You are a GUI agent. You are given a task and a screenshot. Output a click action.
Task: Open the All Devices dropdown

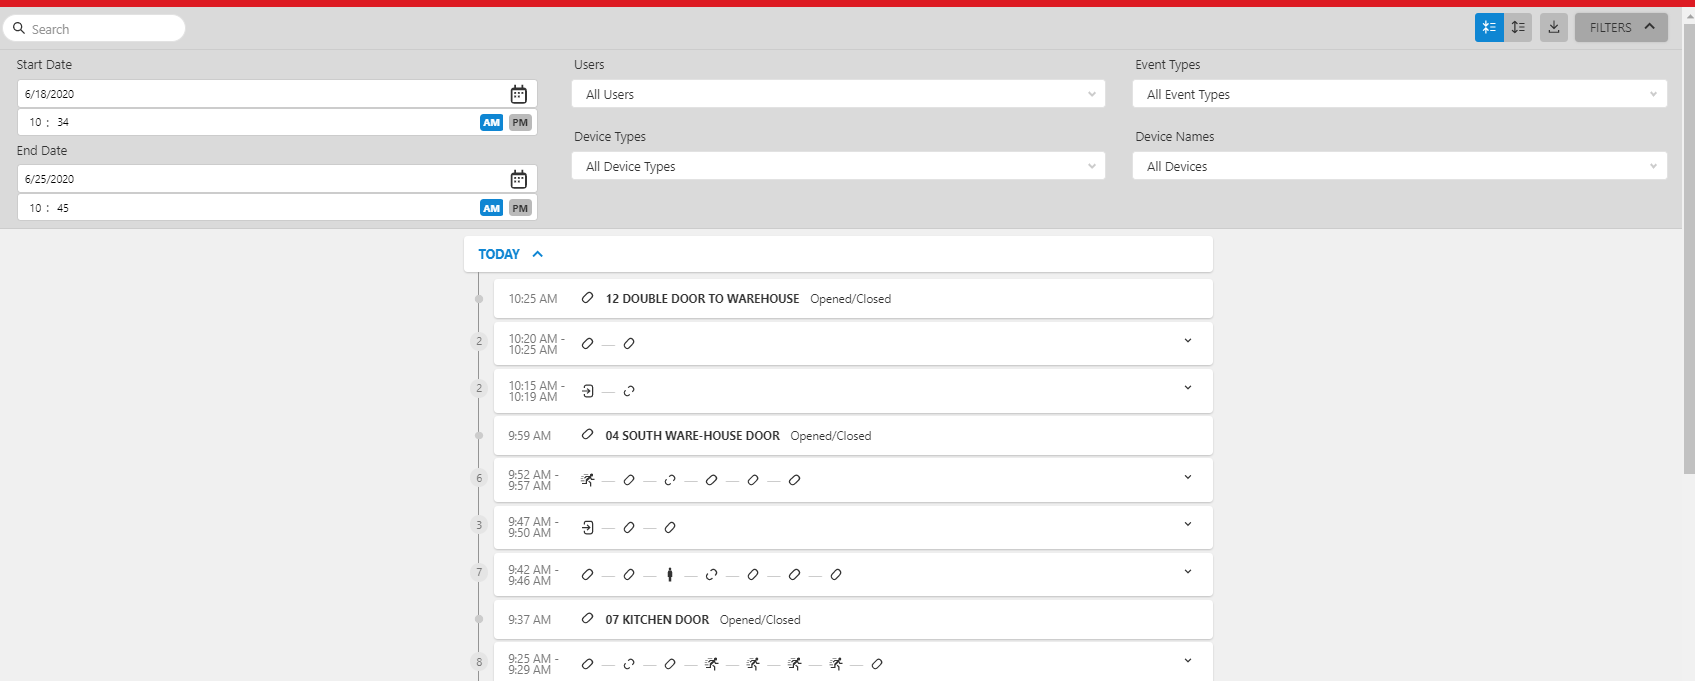[1399, 166]
